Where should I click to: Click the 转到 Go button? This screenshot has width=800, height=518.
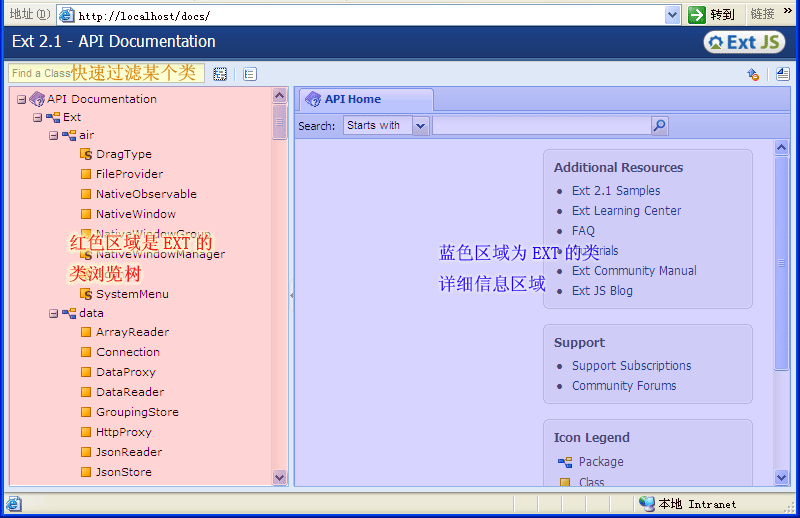click(713, 15)
